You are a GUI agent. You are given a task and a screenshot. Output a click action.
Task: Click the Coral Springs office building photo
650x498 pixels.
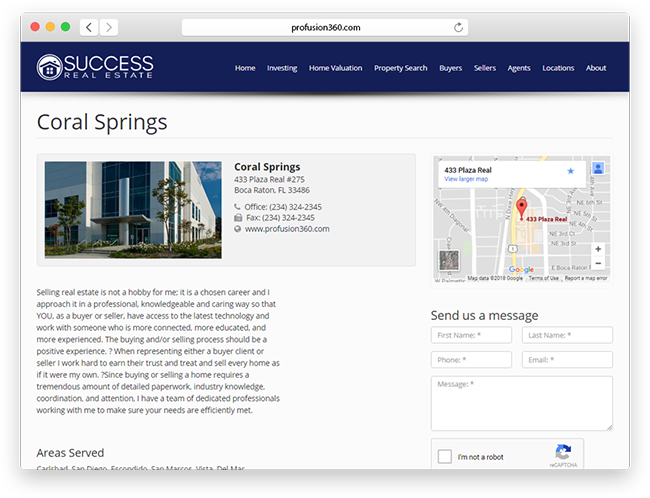(x=133, y=210)
